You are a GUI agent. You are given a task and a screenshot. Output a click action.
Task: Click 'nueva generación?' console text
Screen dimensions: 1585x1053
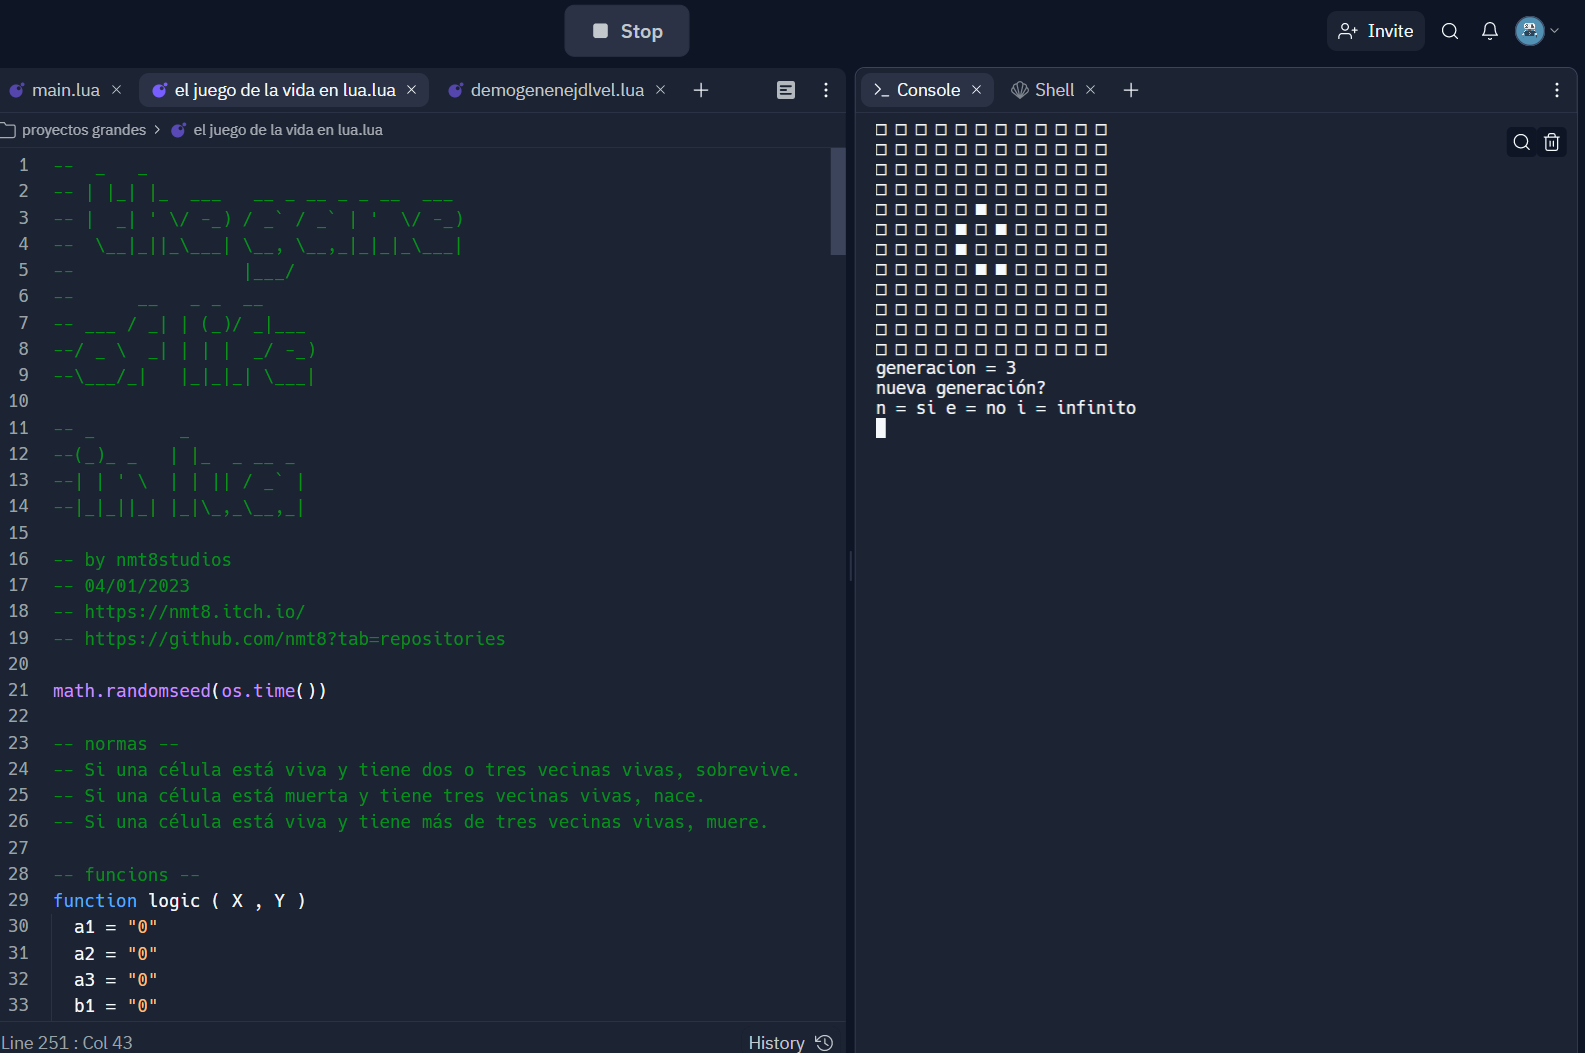click(x=961, y=388)
